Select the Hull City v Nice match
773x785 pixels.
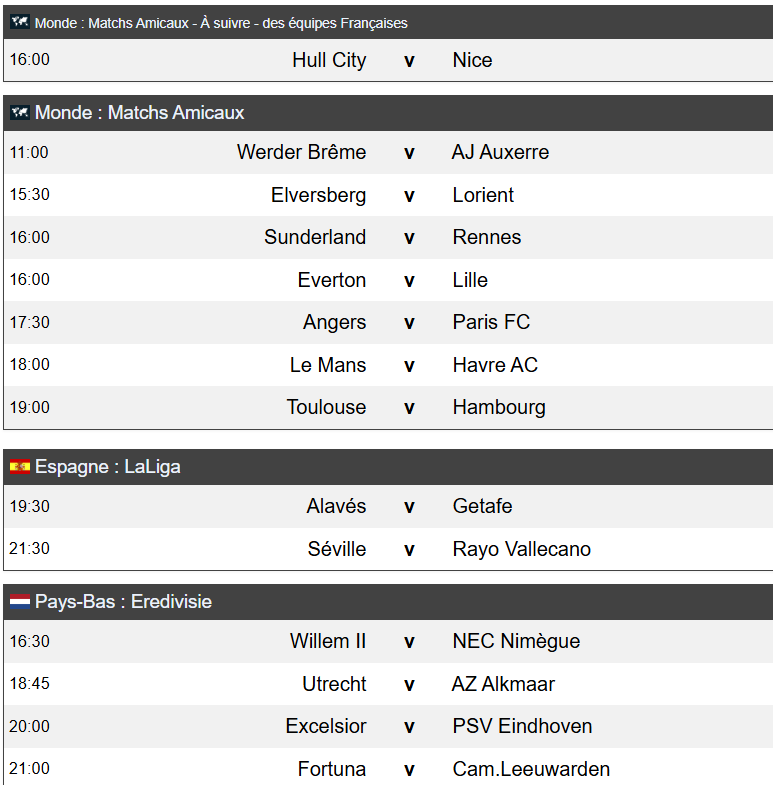click(389, 60)
